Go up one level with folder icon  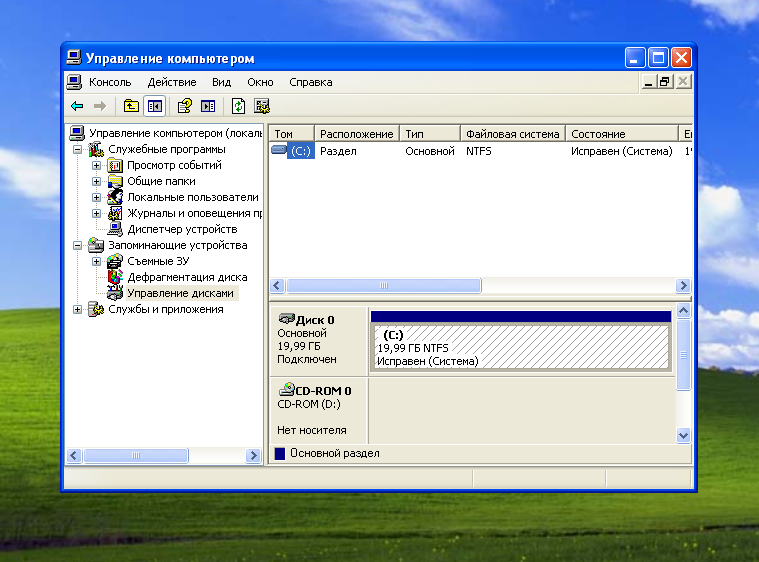pos(131,106)
